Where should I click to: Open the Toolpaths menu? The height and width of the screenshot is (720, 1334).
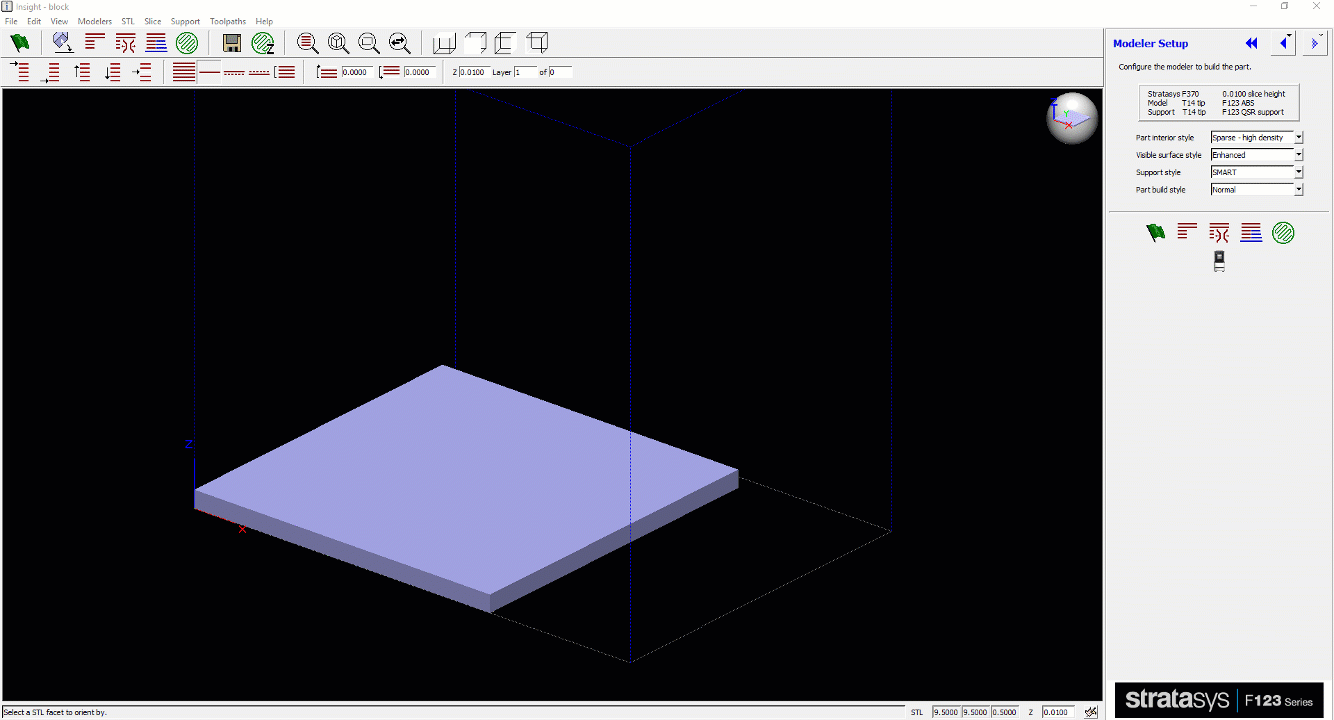click(228, 20)
